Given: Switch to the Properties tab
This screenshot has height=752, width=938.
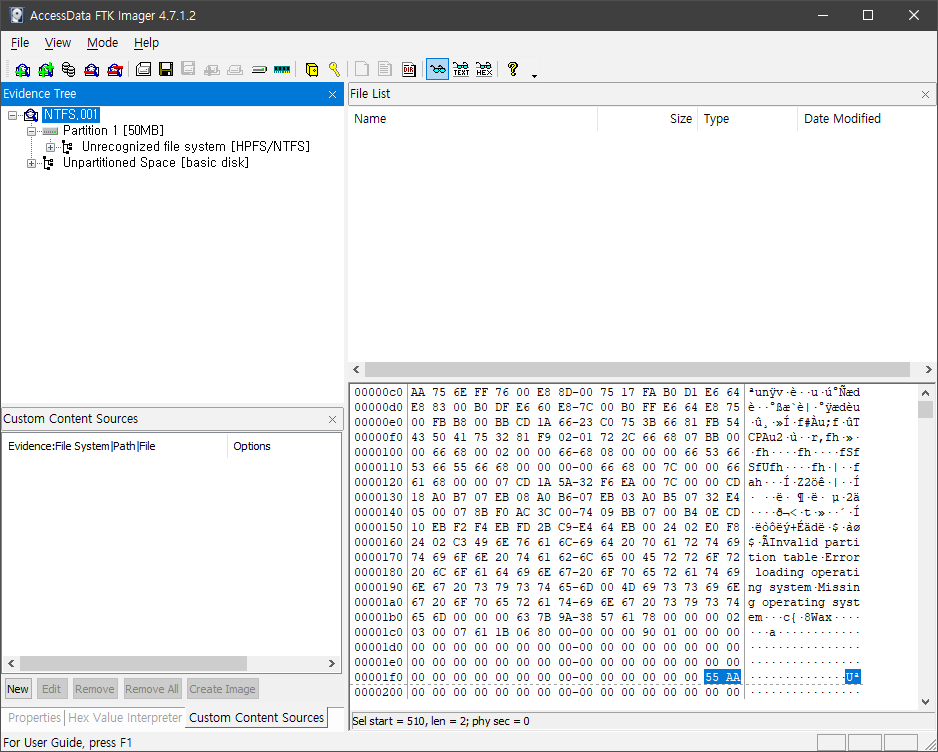Looking at the screenshot, I should point(34,717).
